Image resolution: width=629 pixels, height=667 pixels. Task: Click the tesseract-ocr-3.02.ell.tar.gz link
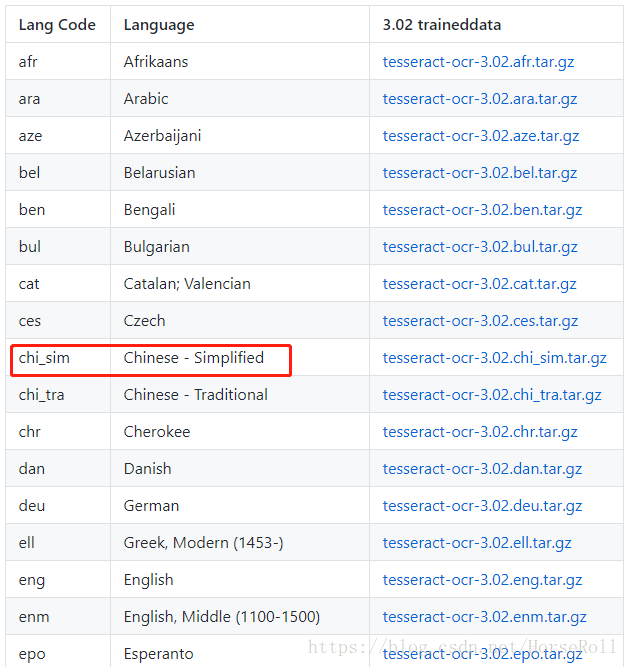coord(477,543)
